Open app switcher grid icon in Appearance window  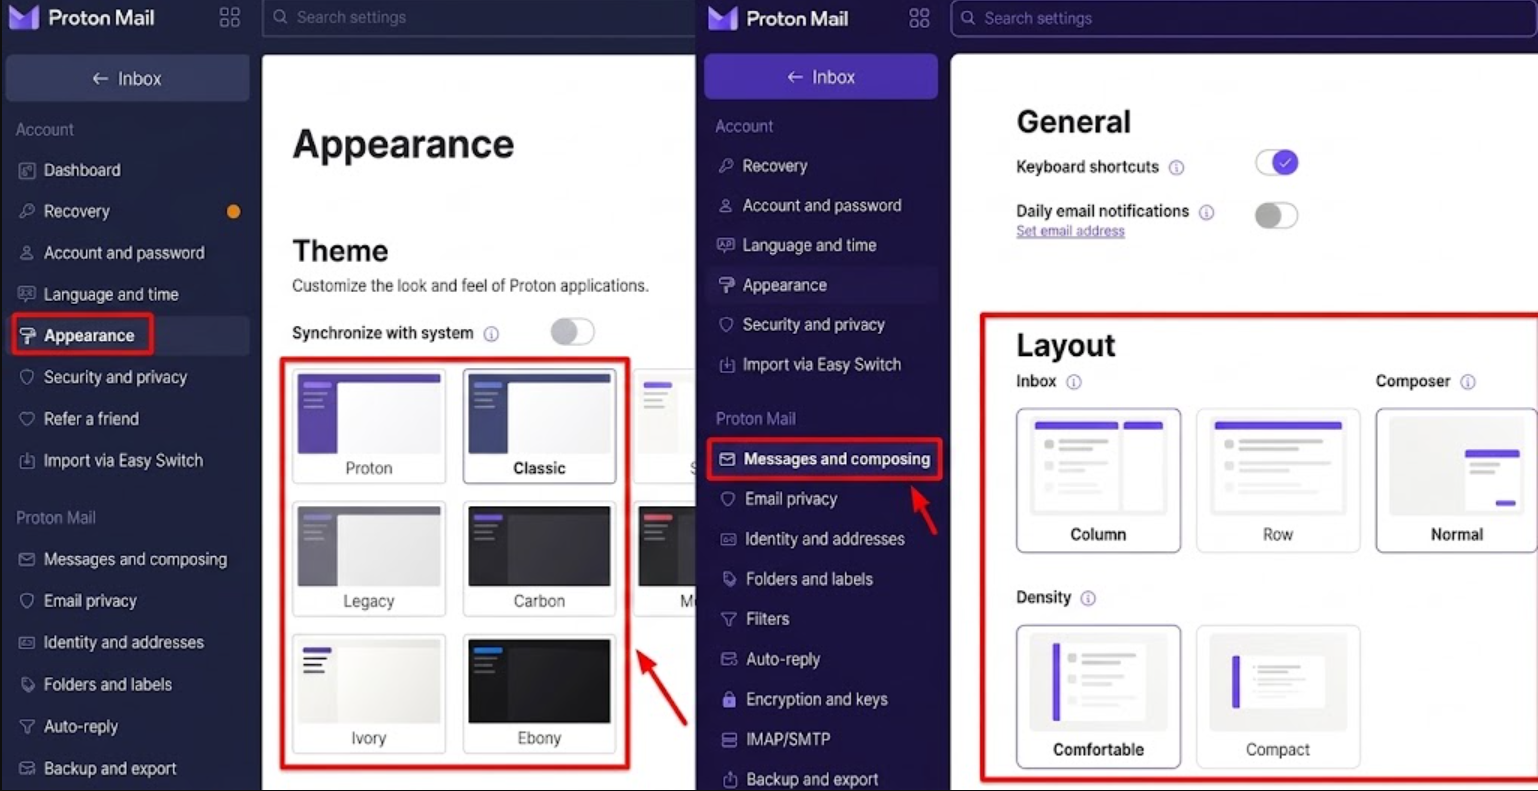(x=230, y=17)
